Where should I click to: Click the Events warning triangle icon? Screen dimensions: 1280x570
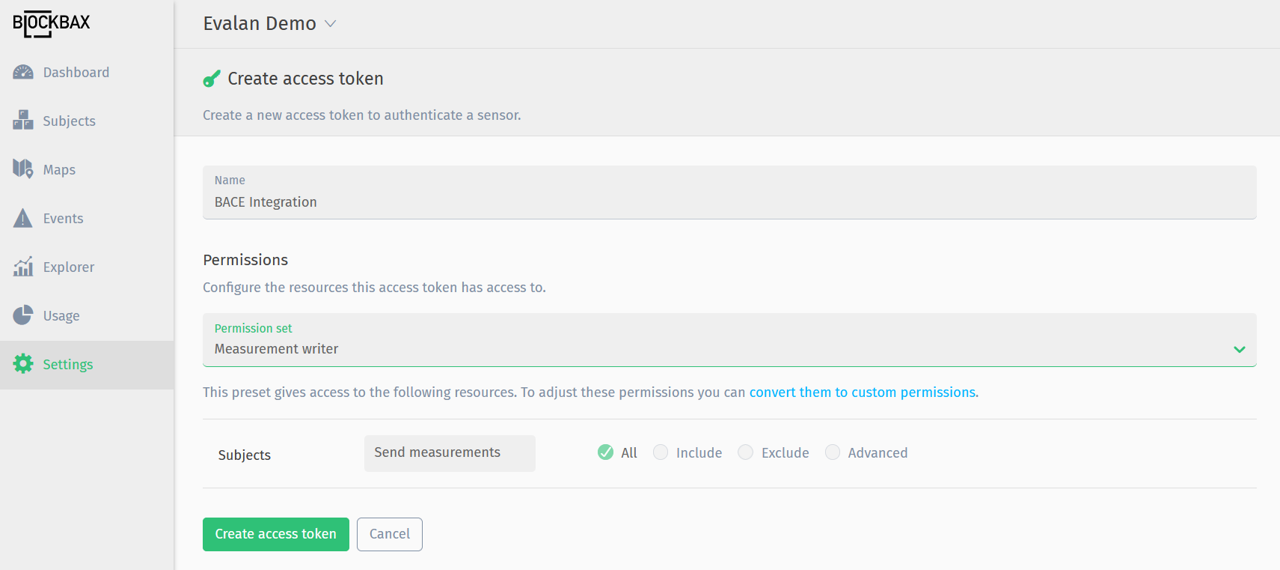23,218
